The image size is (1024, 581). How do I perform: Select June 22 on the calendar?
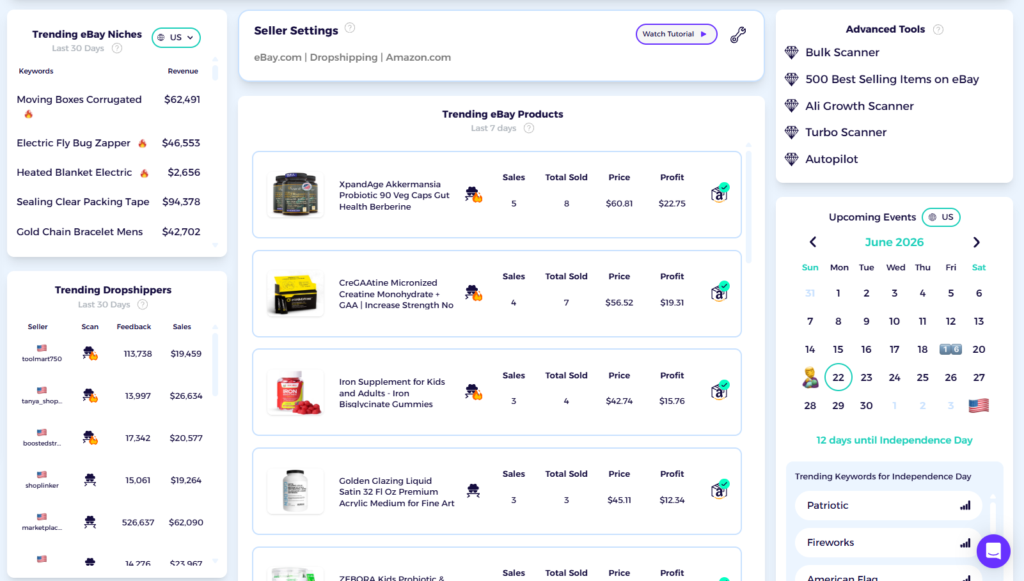tap(838, 377)
